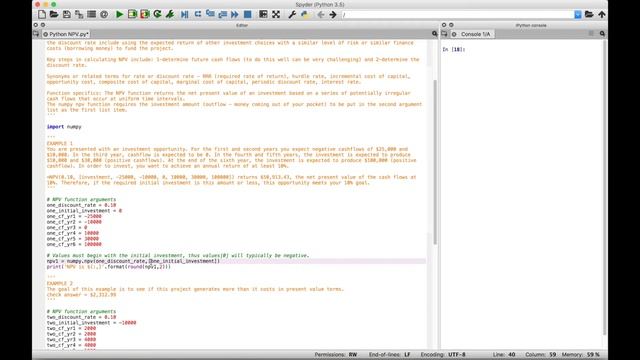Toggle fullscreen mode icon
This screenshot has width=640, height=360.
pos(276,14)
